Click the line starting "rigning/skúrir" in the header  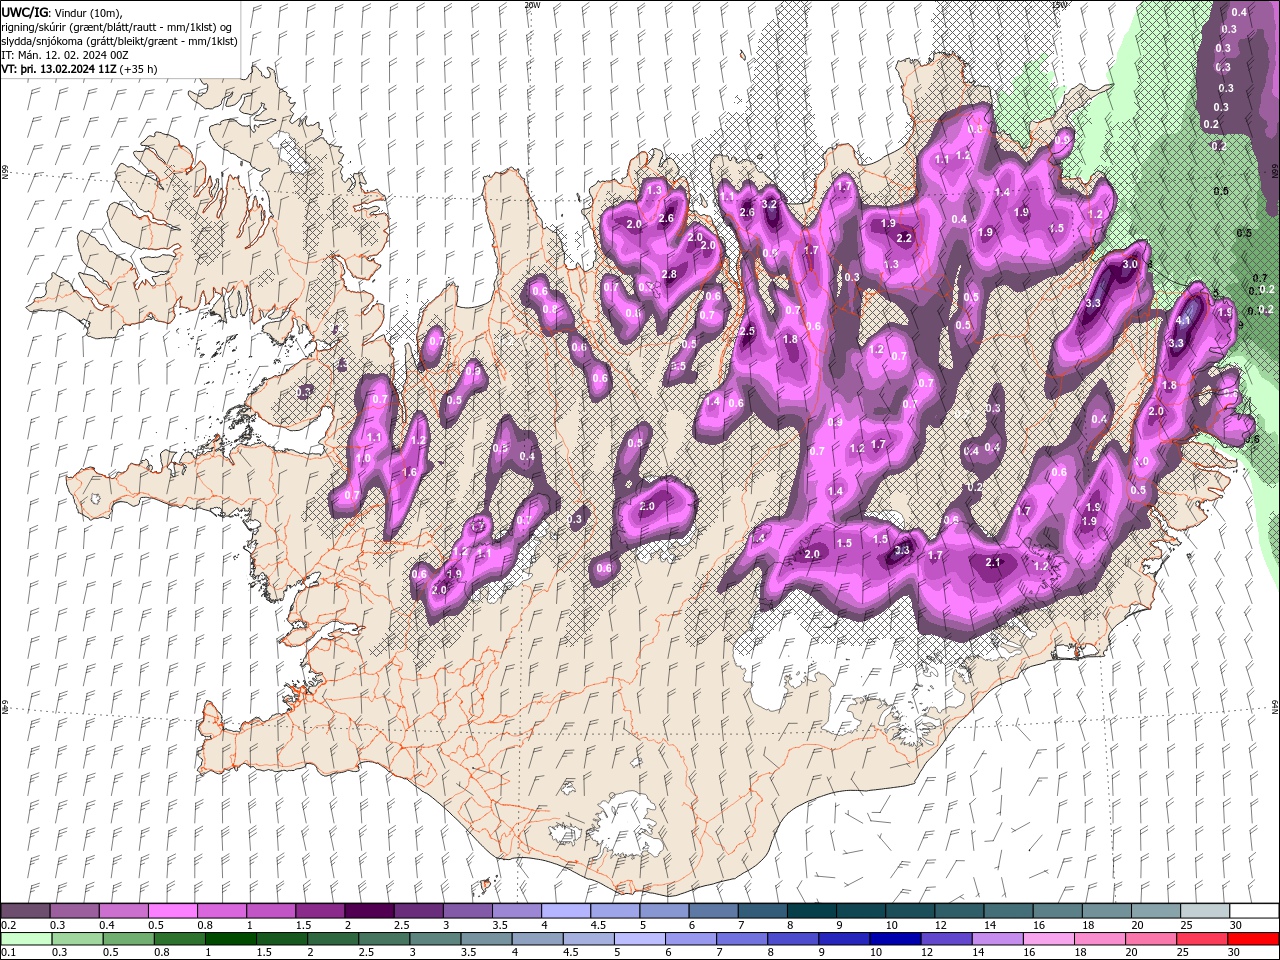[x=117, y=26]
